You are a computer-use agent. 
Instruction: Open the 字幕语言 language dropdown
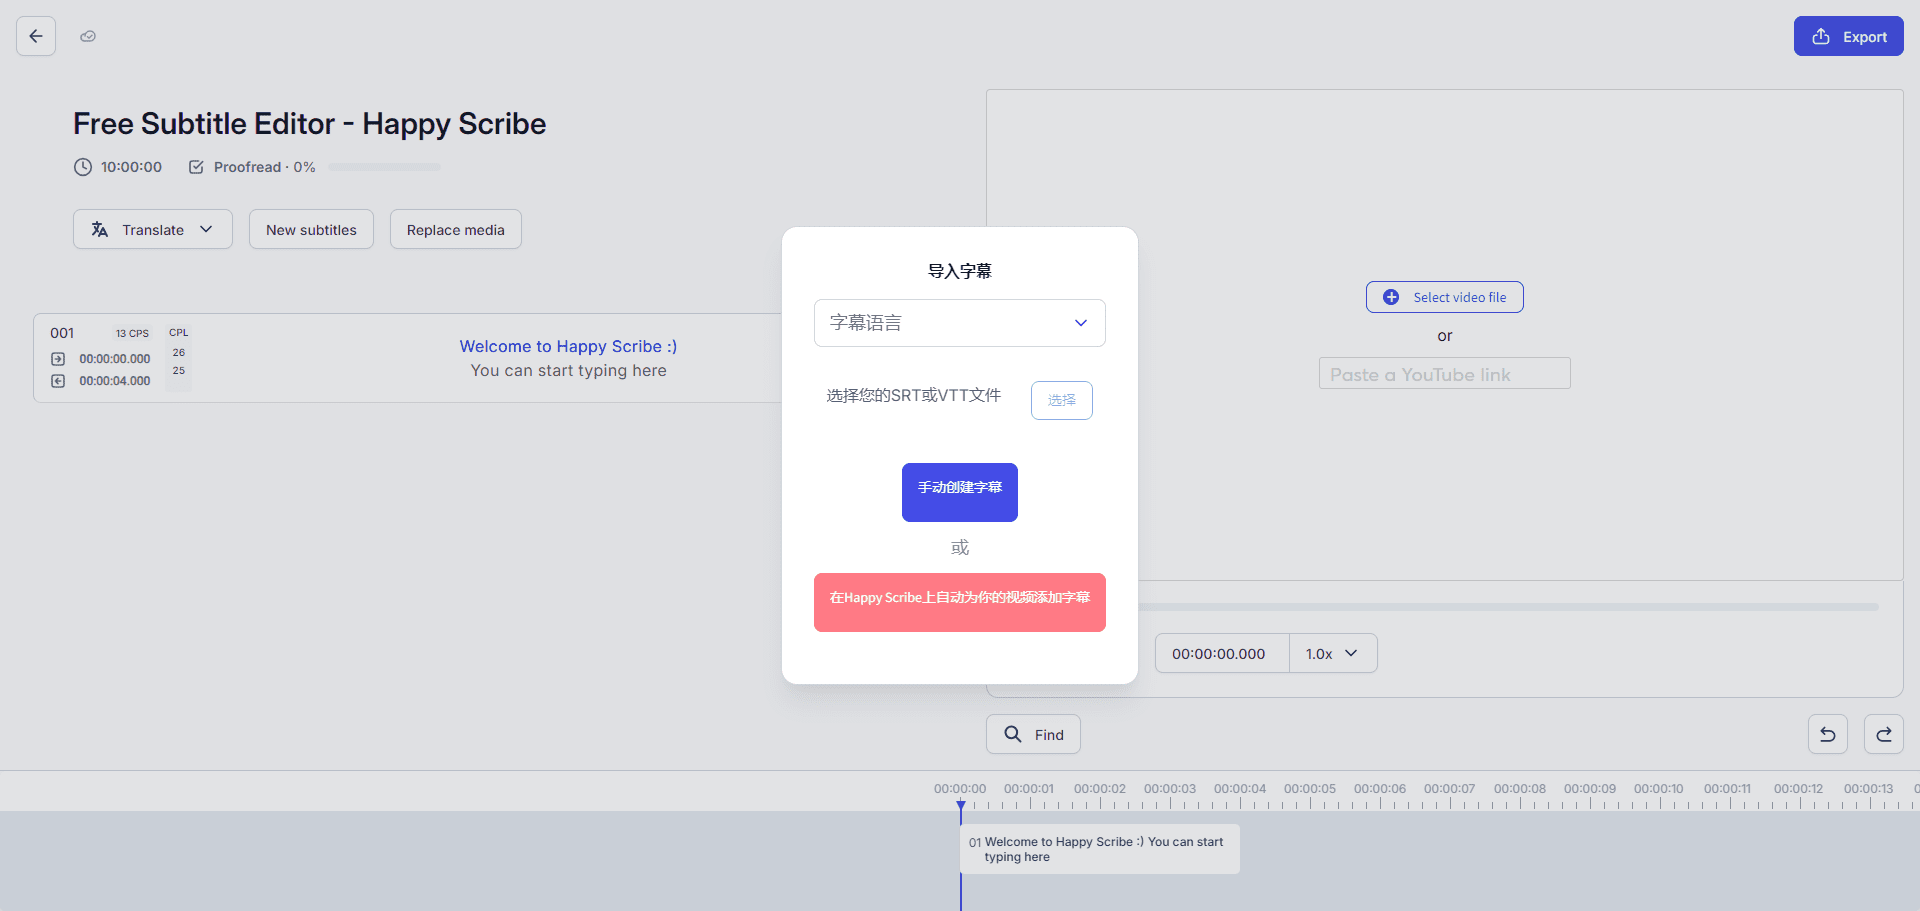(960, 323)
